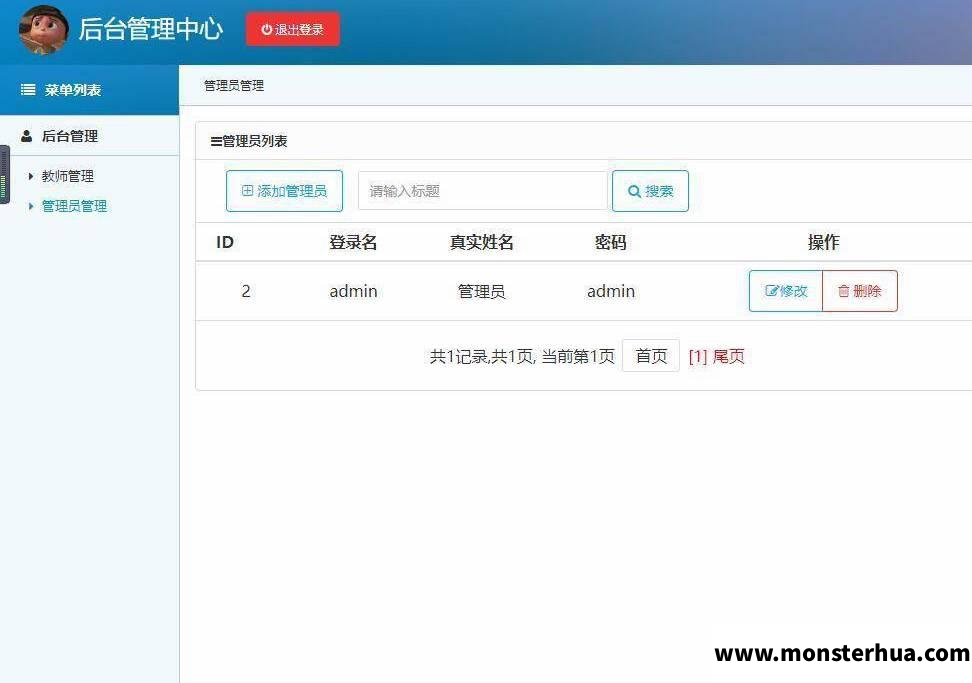Click the 搜索 search button

650,191
